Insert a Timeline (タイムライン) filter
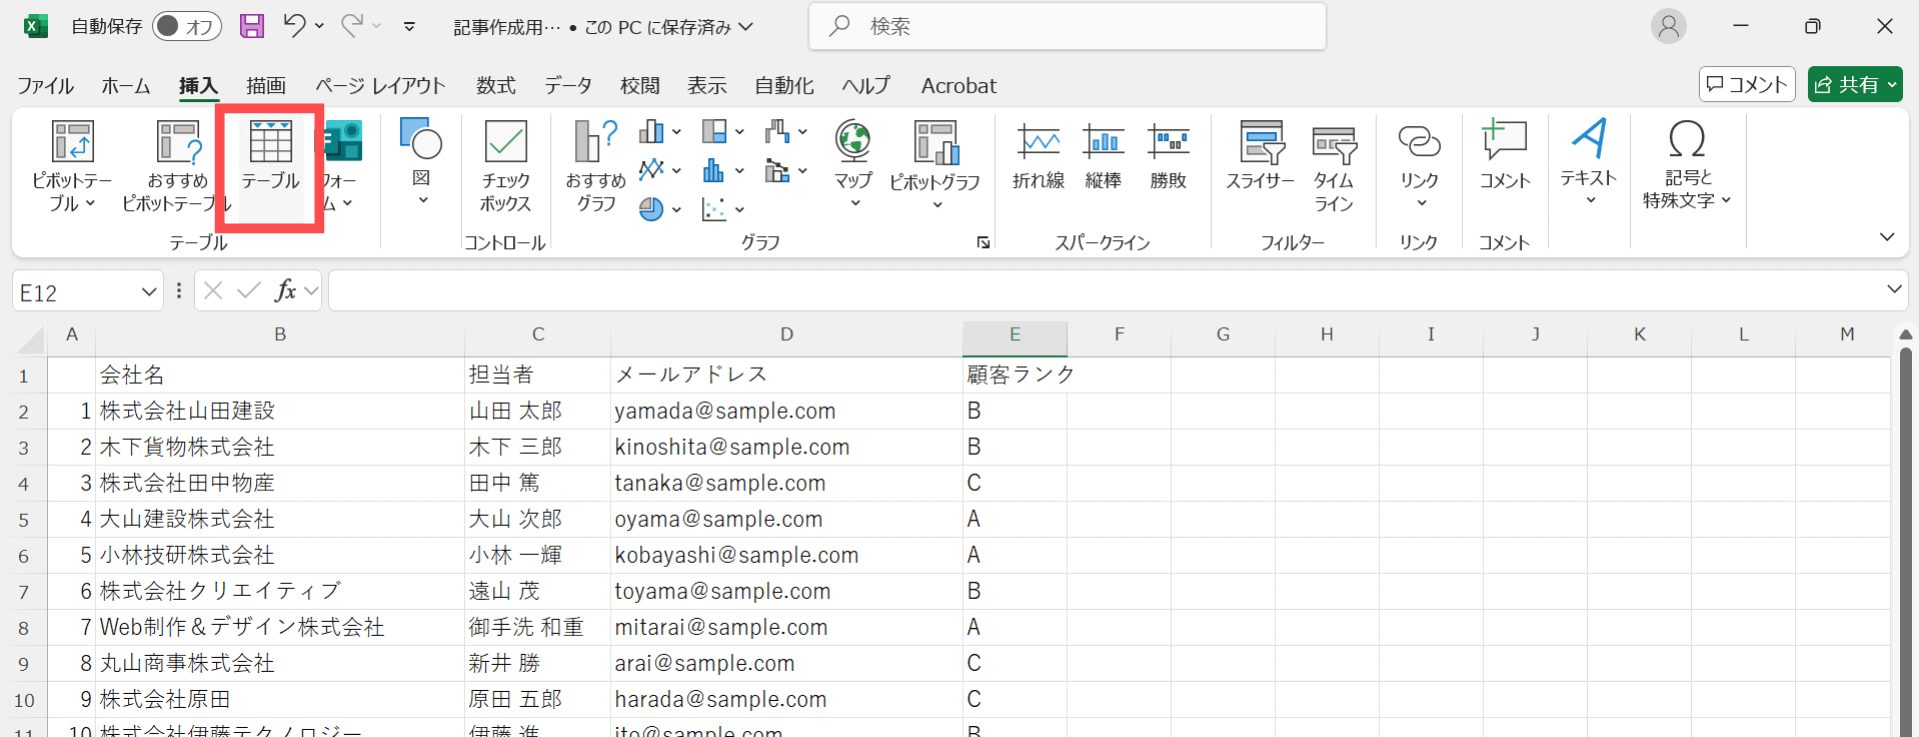1919x737 pixels. tap(1334, 166)
